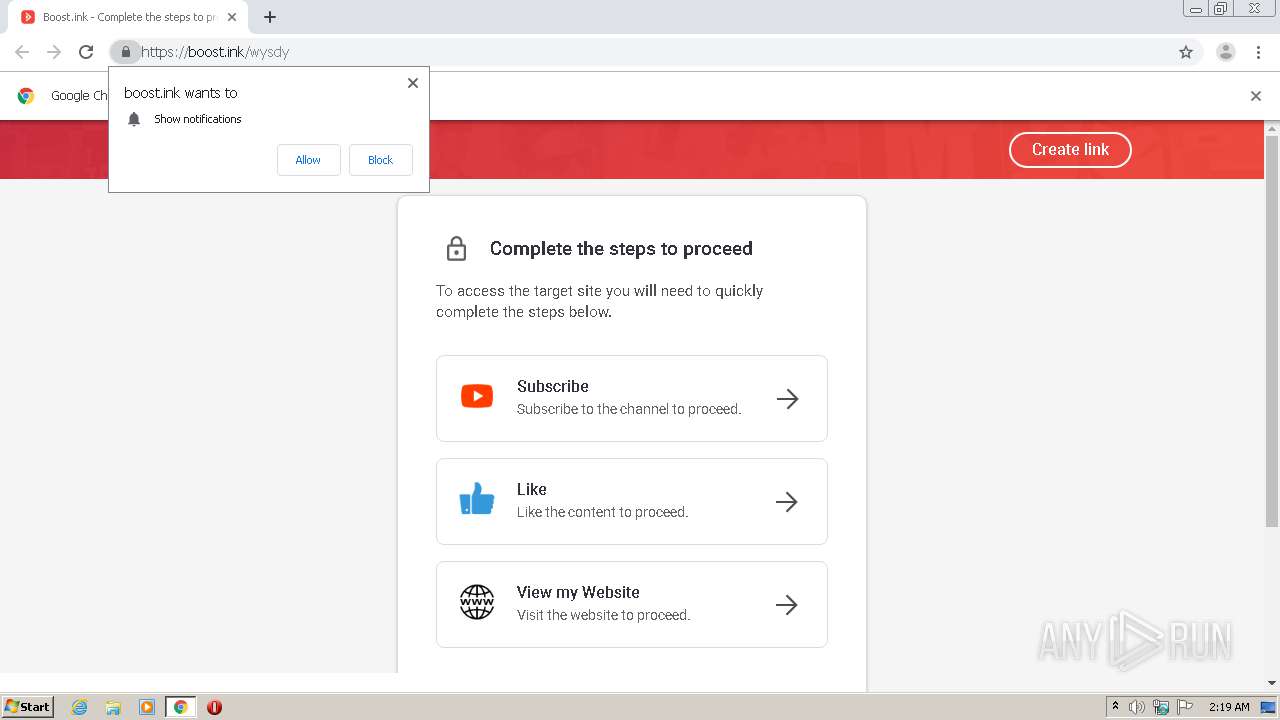Image resolution: width=1280 pixels, height=720 pixels.
Task: Block notifications from boost.ink
Action: click(x=380, y=160)
